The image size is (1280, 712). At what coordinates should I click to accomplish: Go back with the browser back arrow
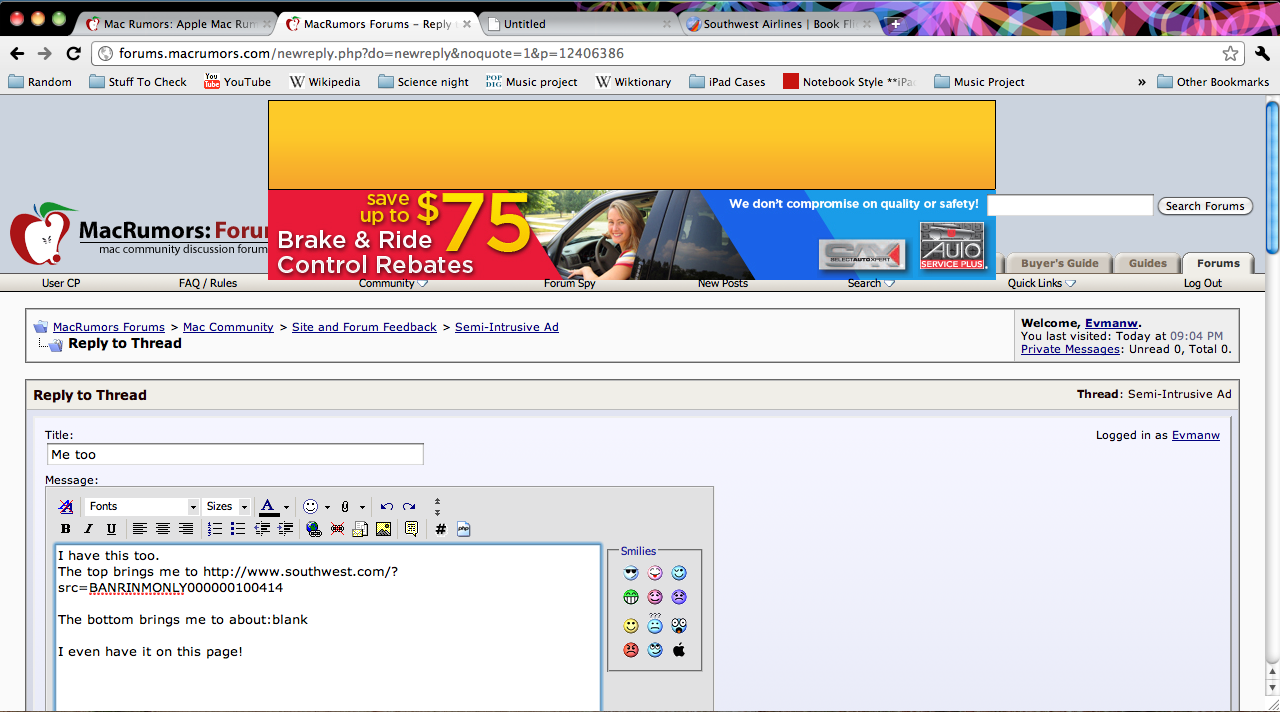coord(17,53)
